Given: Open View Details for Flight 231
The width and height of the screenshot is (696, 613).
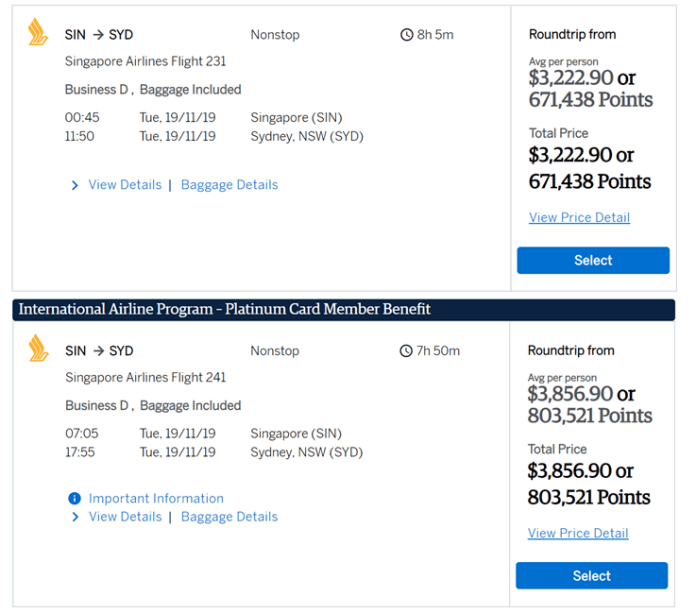Looking at the screenshot, I should (125, 185).
